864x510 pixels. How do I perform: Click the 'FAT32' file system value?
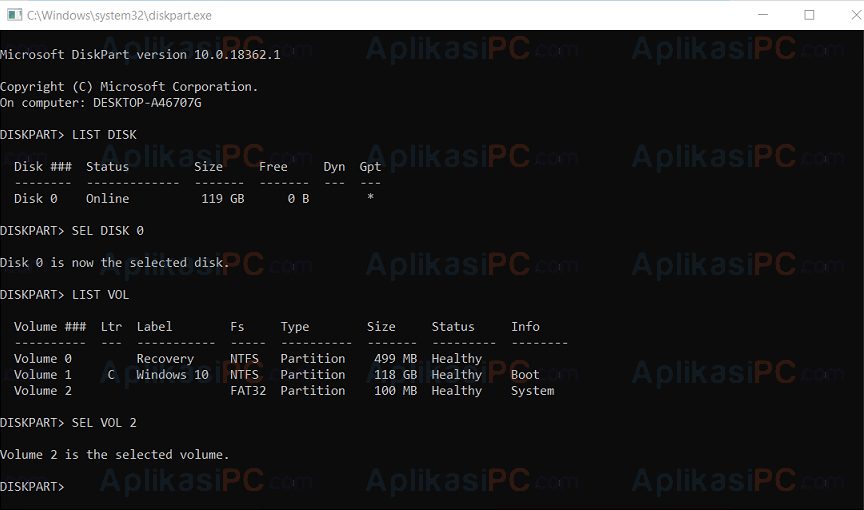[x=248, y=390]
